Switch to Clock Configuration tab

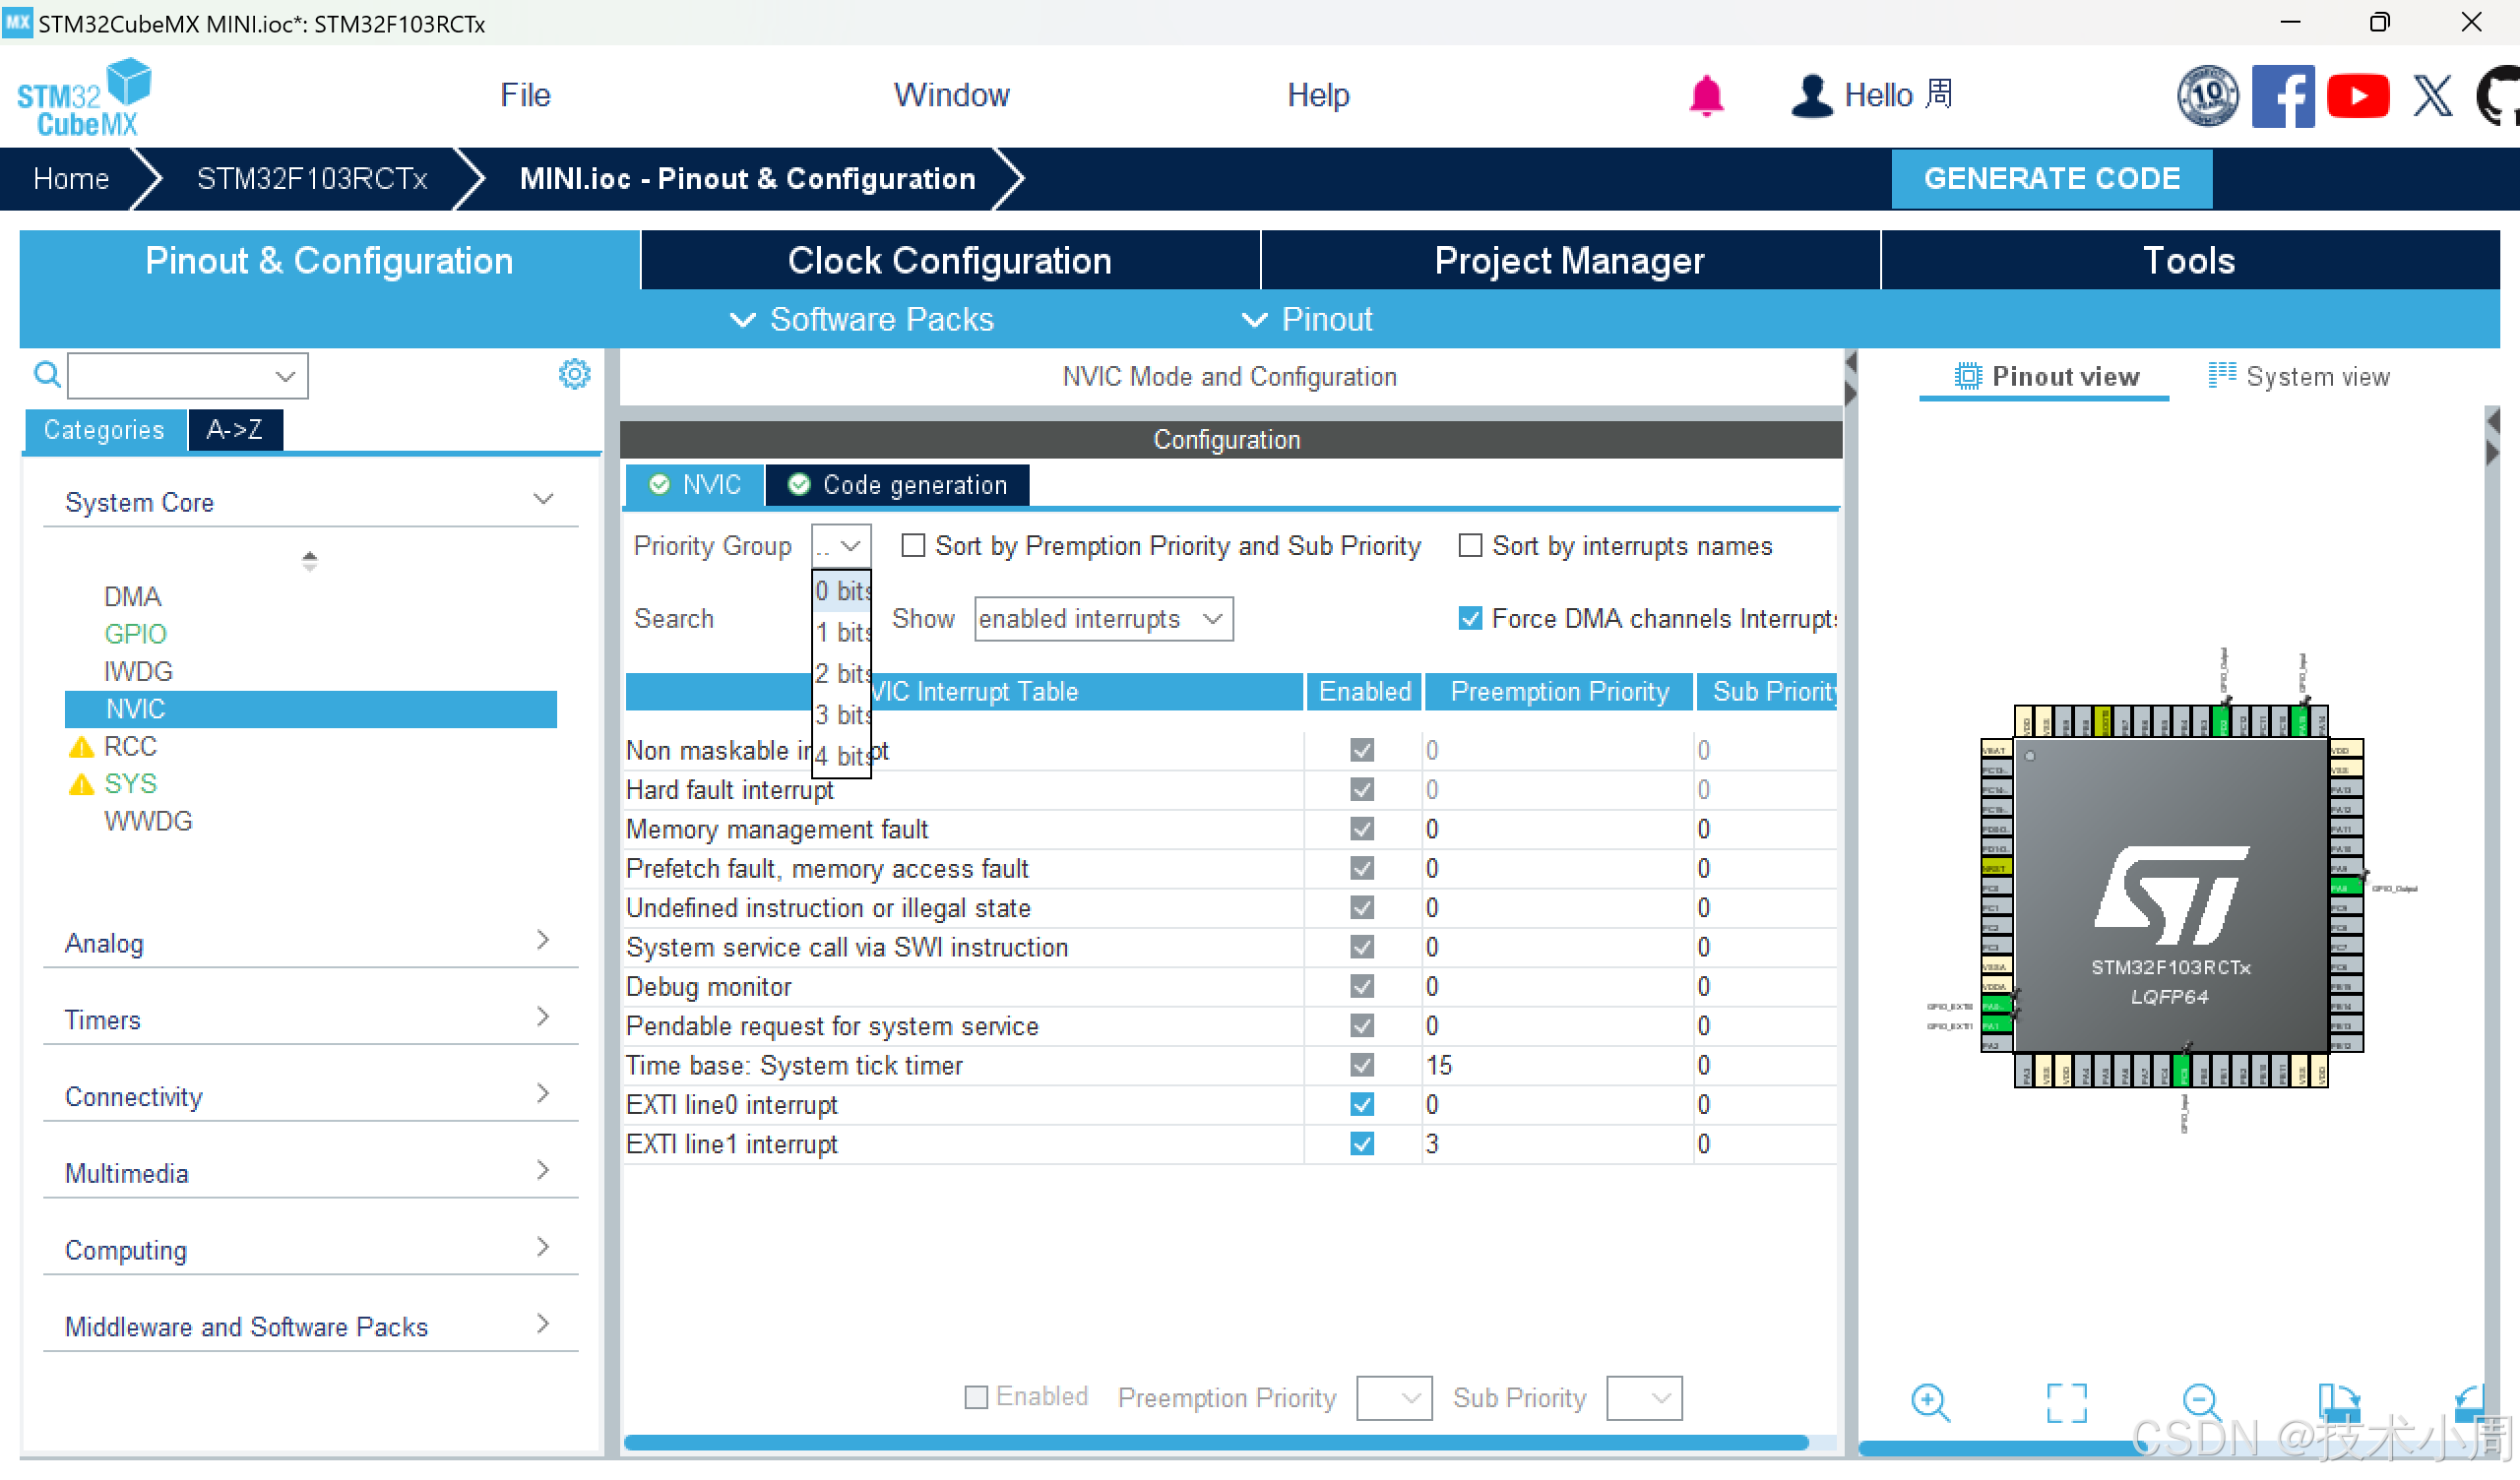(x=949, y=261)
